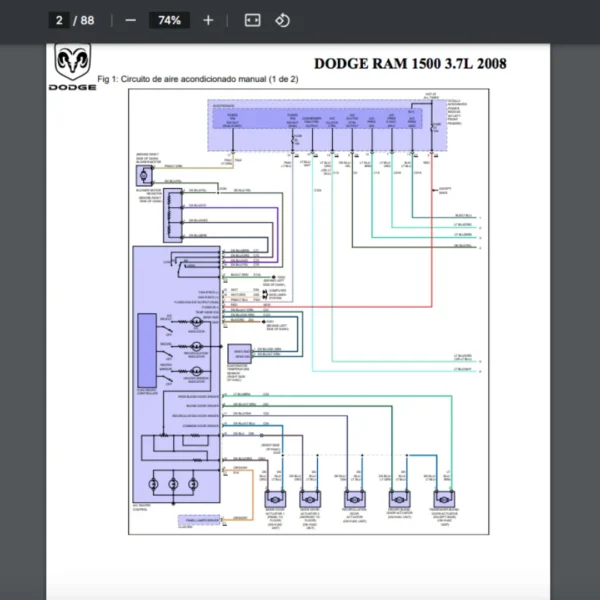
Task: Click the DODGE RAM 1500 3.7L 2008 title
Action: [x=409, y=63]
